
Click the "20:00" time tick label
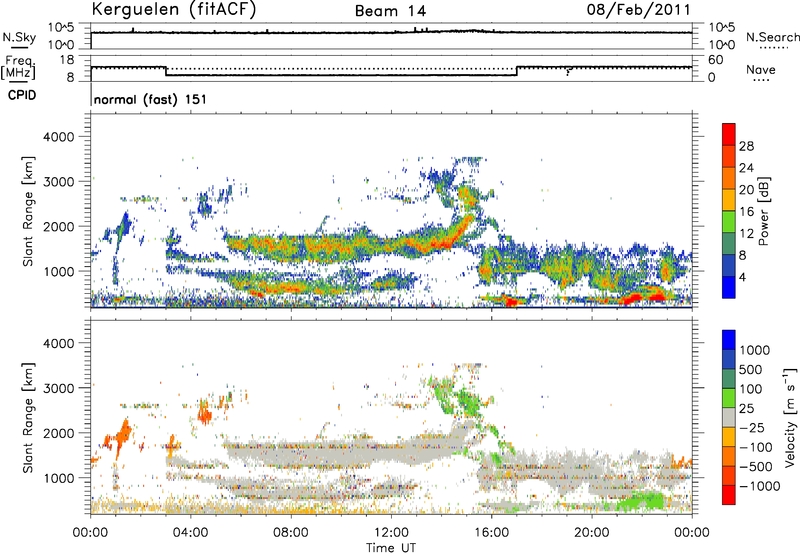click(591, 533)
